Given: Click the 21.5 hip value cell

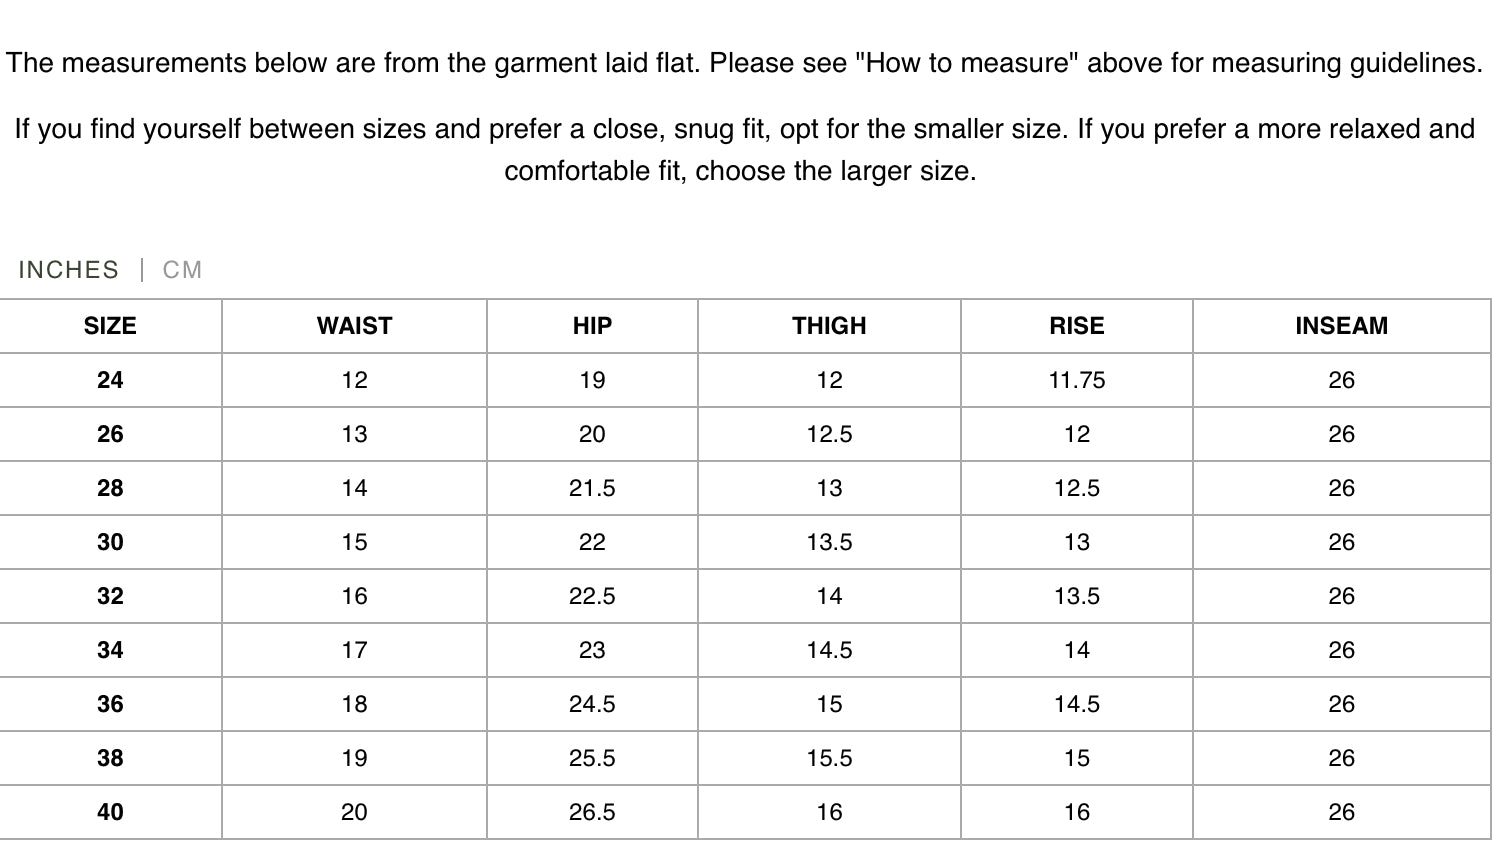Looking at the screenshot, I should pyautogui.click(x=592, y=488).
